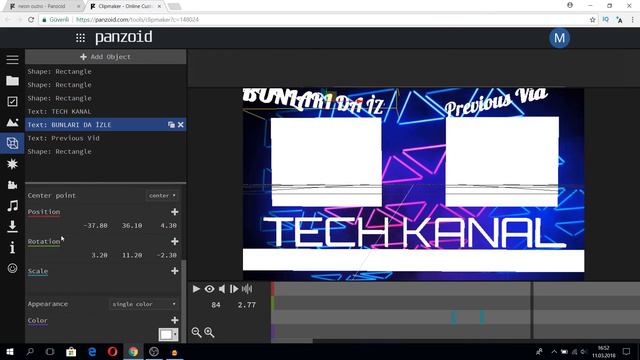Click the Scale property label
This screenshot has height=360, width=640.
click(x=38, y=271)
